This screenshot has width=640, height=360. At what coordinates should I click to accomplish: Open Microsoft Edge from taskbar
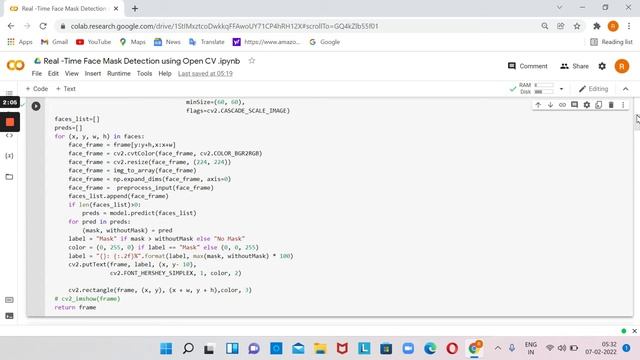430,349
